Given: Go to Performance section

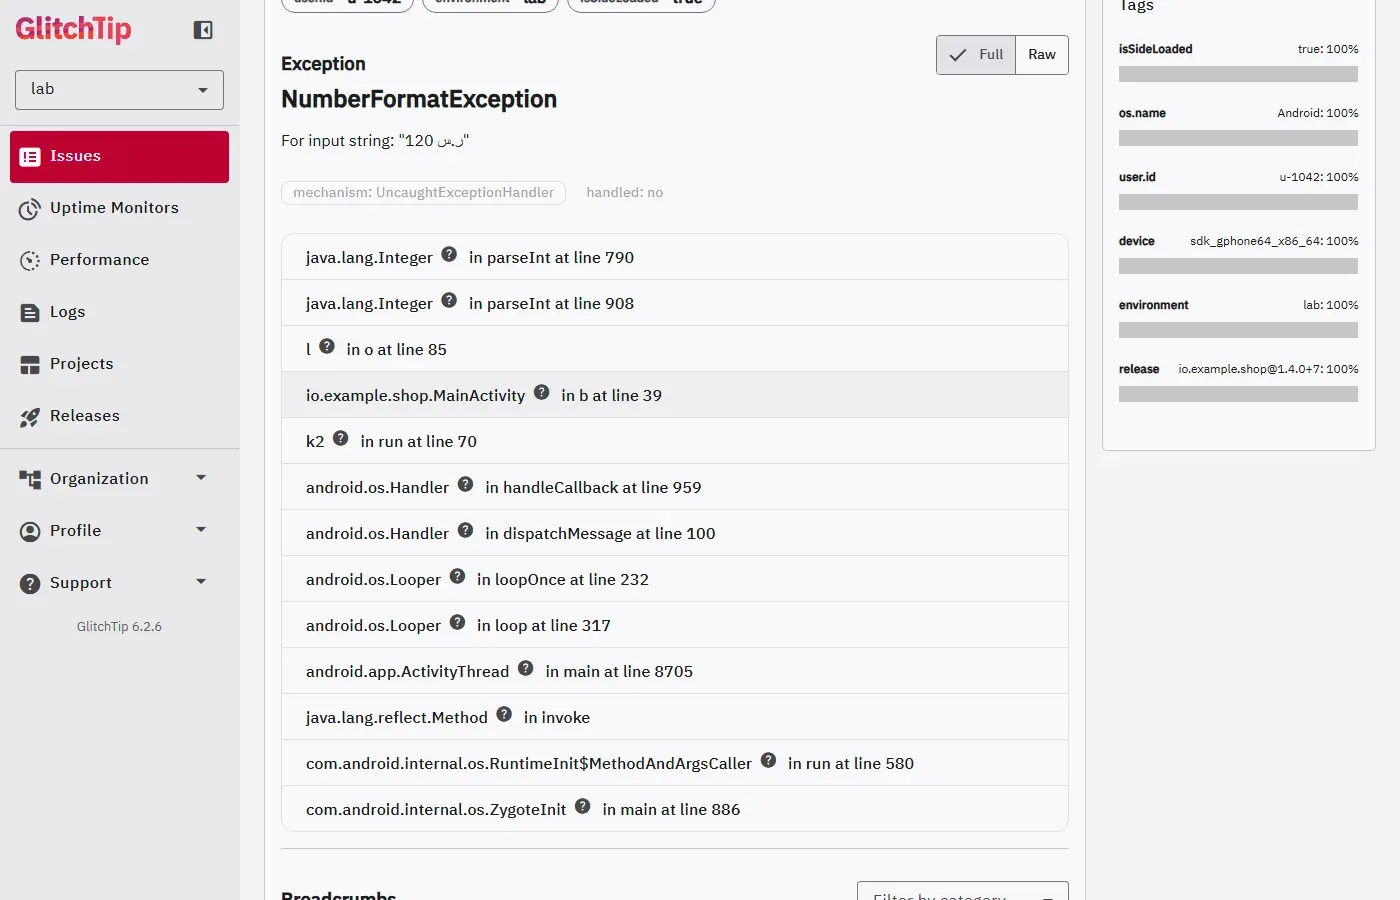Looking at the screenshot, I should [x=119, y=261].
